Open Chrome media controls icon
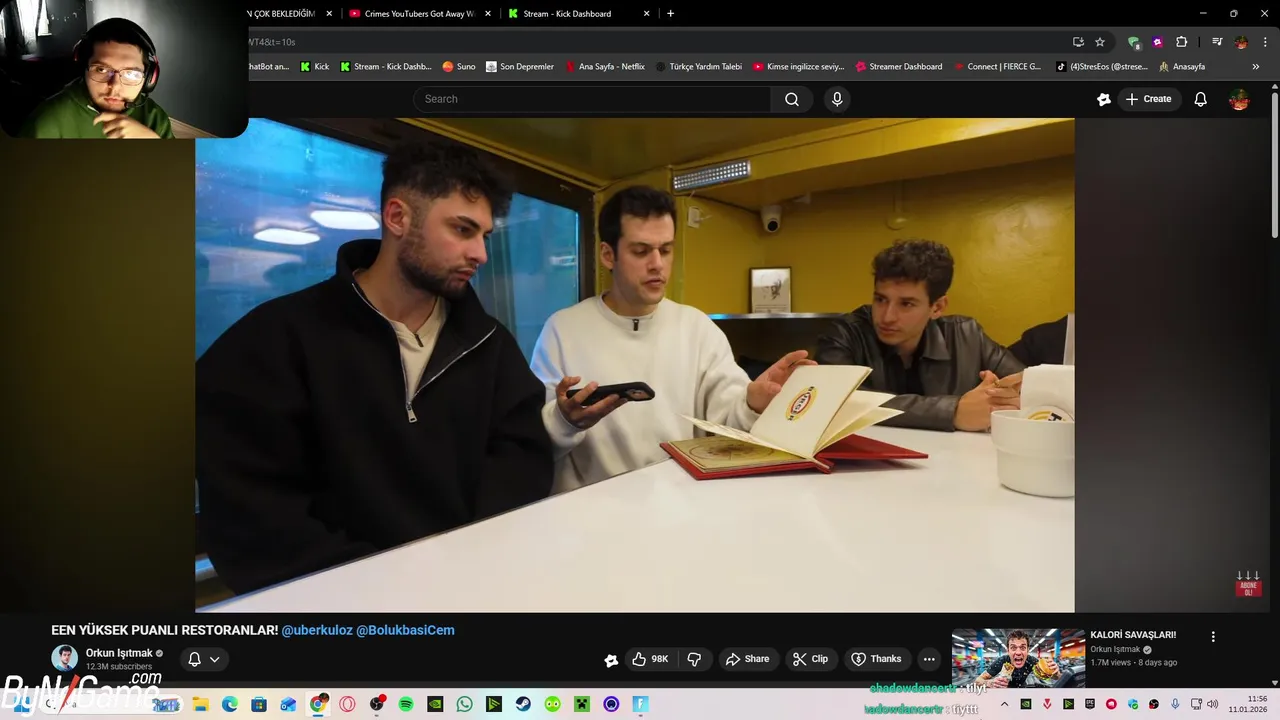1280x720 pixels. pyautogui.click(x=1217, y=42)
